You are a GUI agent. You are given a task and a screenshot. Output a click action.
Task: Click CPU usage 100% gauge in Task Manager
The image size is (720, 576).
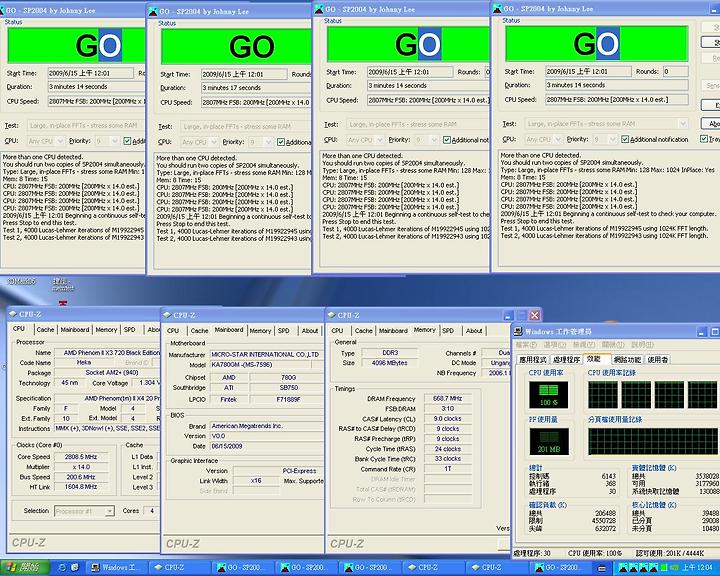[x=548, y=394]
